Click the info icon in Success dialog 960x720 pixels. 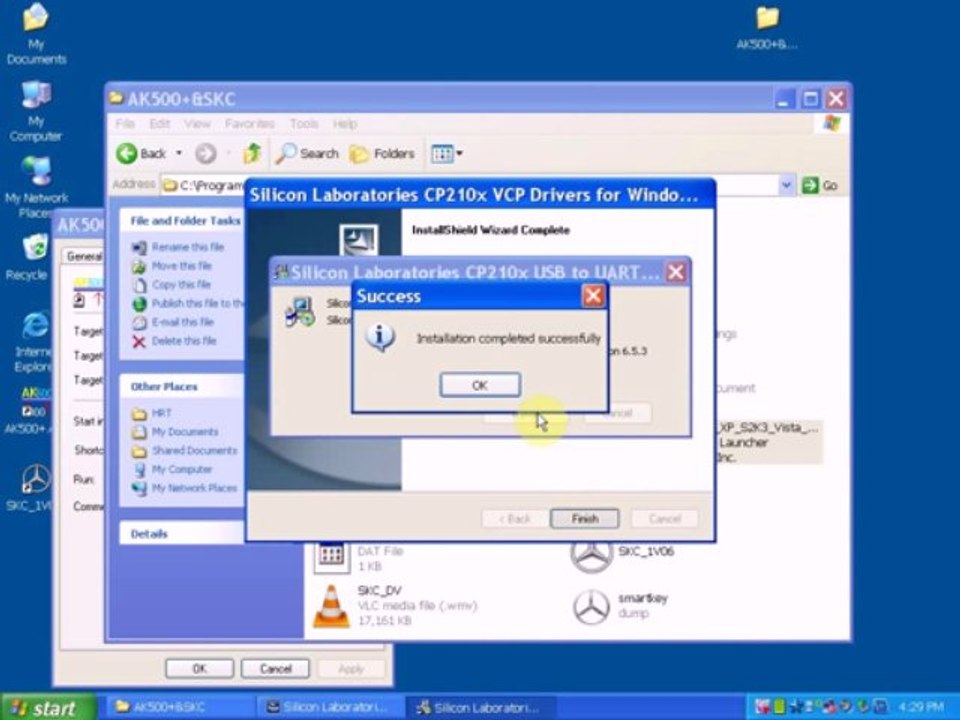(x=380, y=337)
